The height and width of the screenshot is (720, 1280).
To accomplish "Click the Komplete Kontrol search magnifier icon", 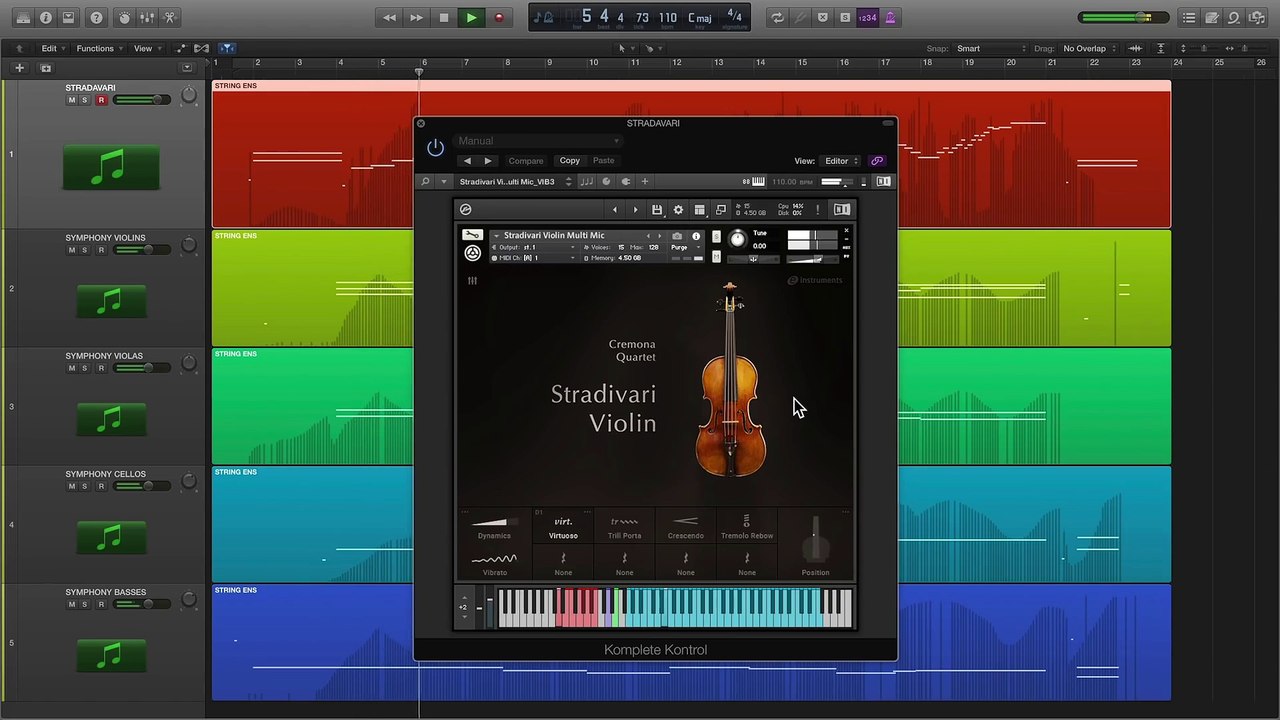I will (425, 182).
